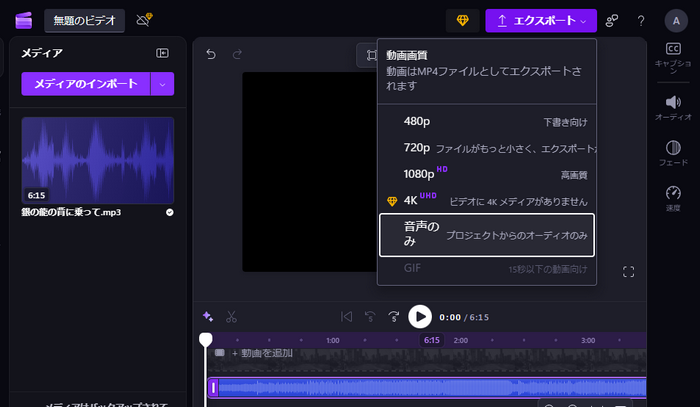Click the 動画画質 header text
Screen dimensions: 700x407
tap(407, 55)
